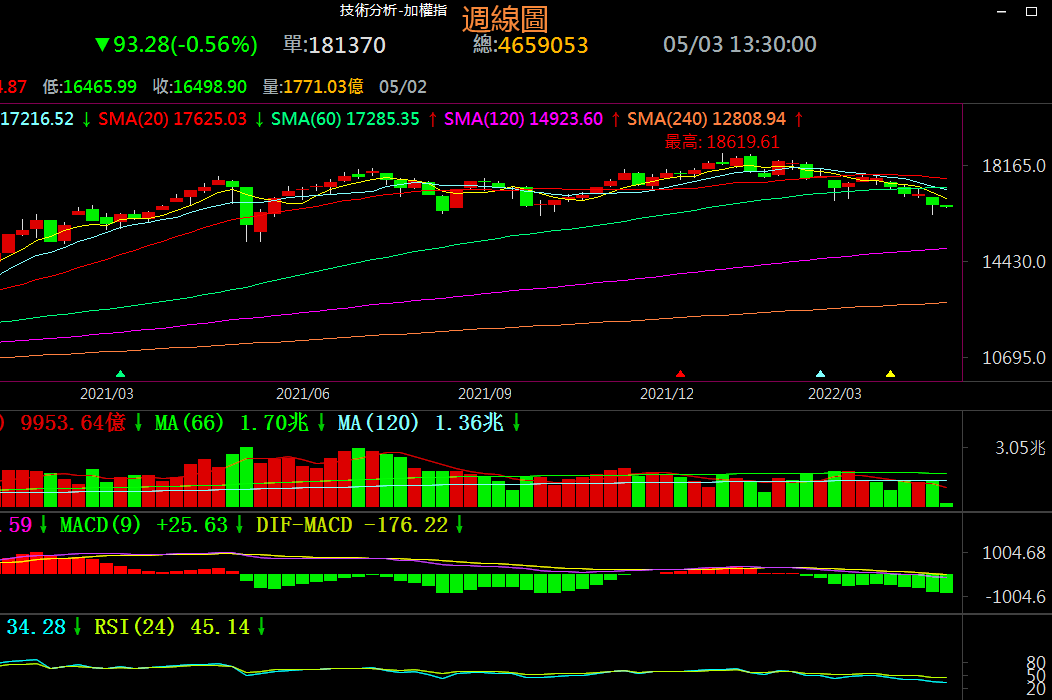Click the 18165.0 price axis label

point(1014,165)
